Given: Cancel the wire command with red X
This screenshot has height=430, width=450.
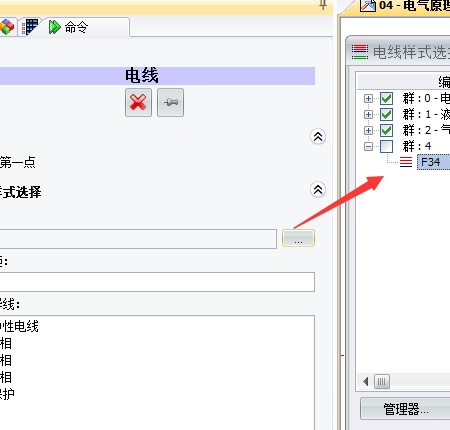Looking at the screenshot, I should [x=138, y=102].
